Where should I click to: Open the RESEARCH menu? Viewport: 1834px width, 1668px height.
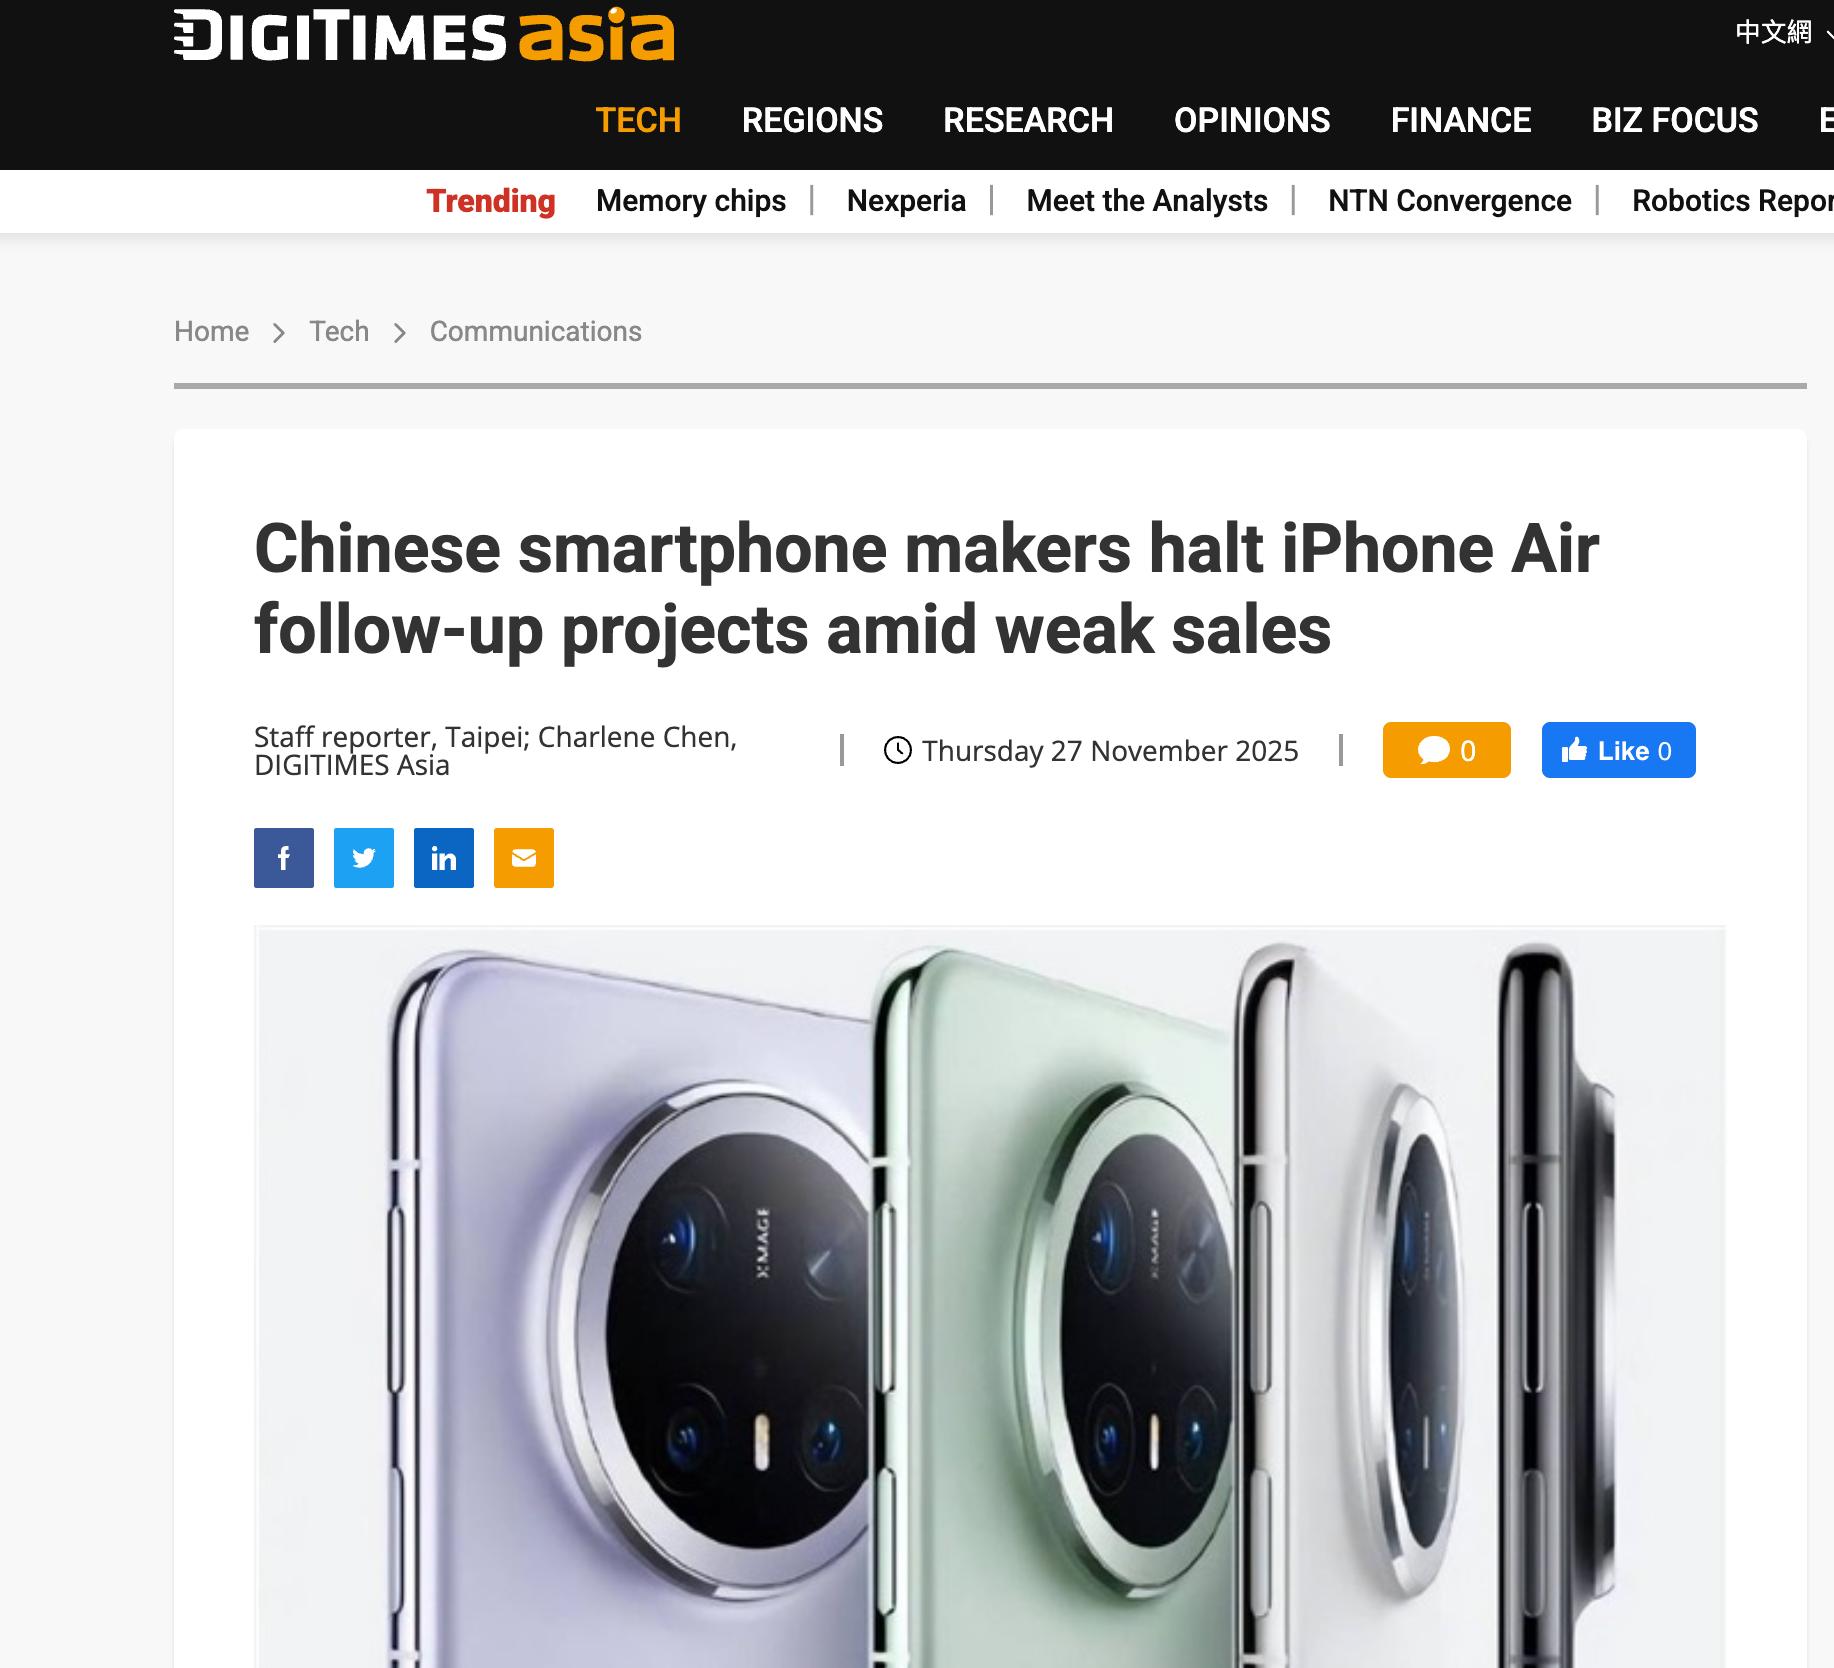pyautogui.click(x=1028, y=120)
